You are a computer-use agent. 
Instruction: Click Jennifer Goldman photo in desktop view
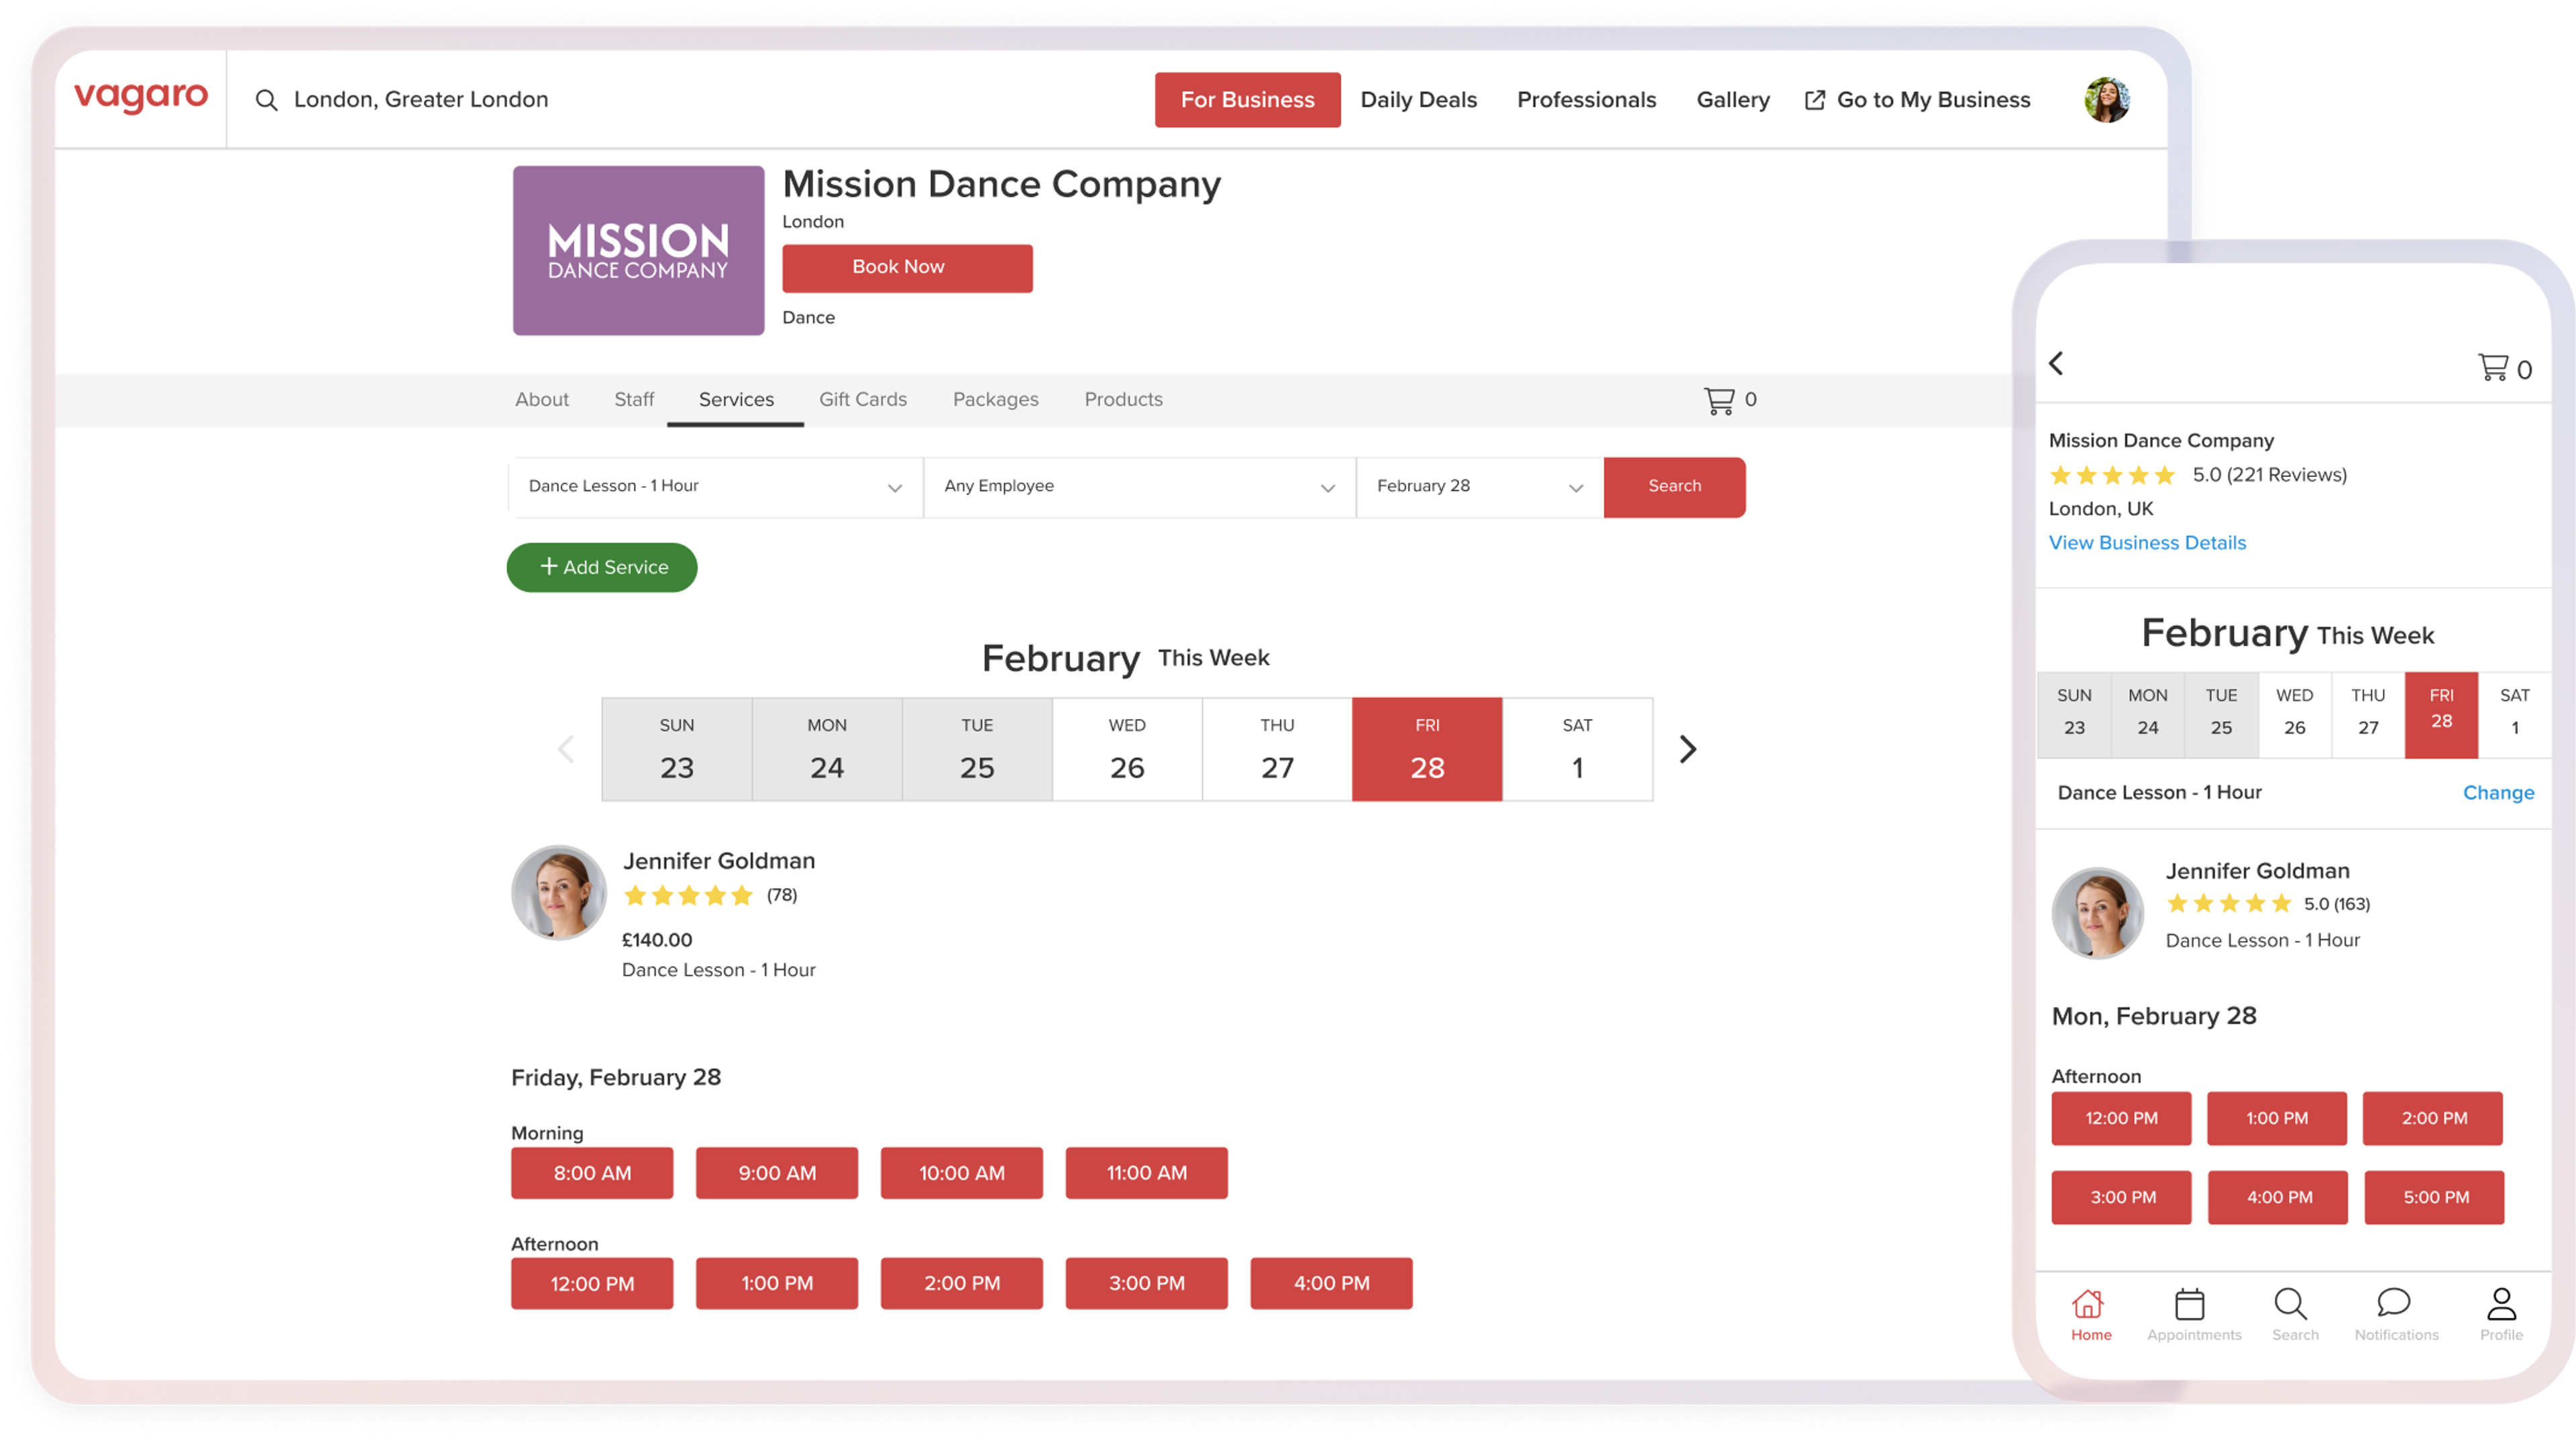pyautogui.click(x=559, y=893)
